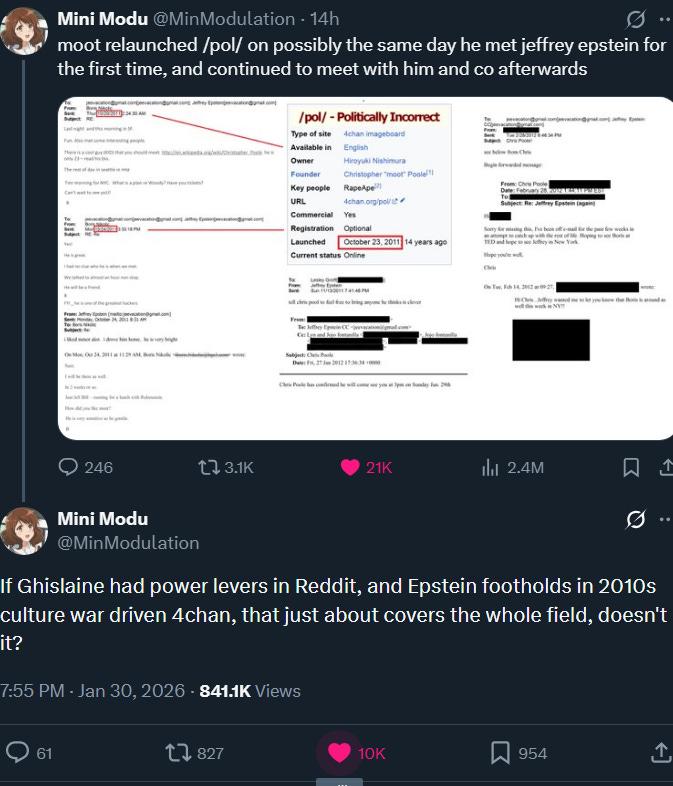View analytics showing 2.4M views
Screen dimensions: 673x786
pos(491,467)
